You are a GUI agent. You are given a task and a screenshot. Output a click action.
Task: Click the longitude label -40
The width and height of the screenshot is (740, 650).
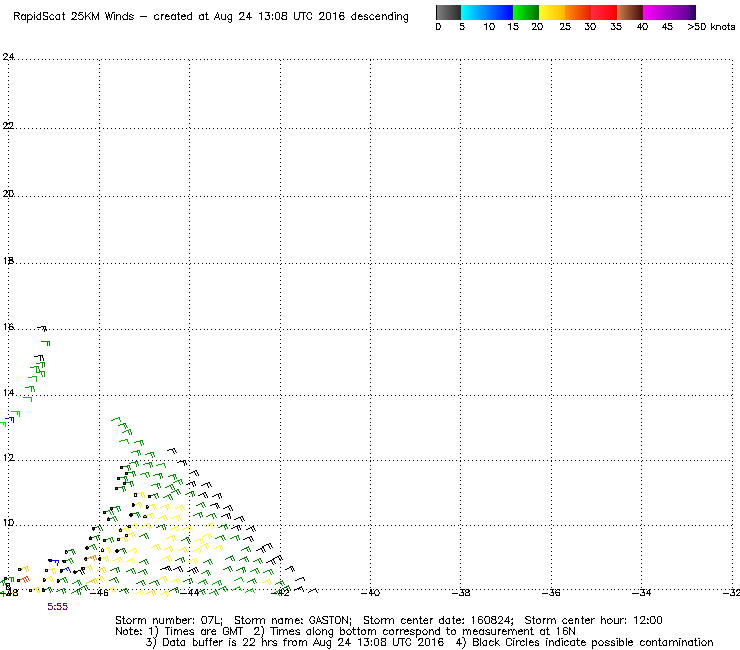tap(370, 592)
